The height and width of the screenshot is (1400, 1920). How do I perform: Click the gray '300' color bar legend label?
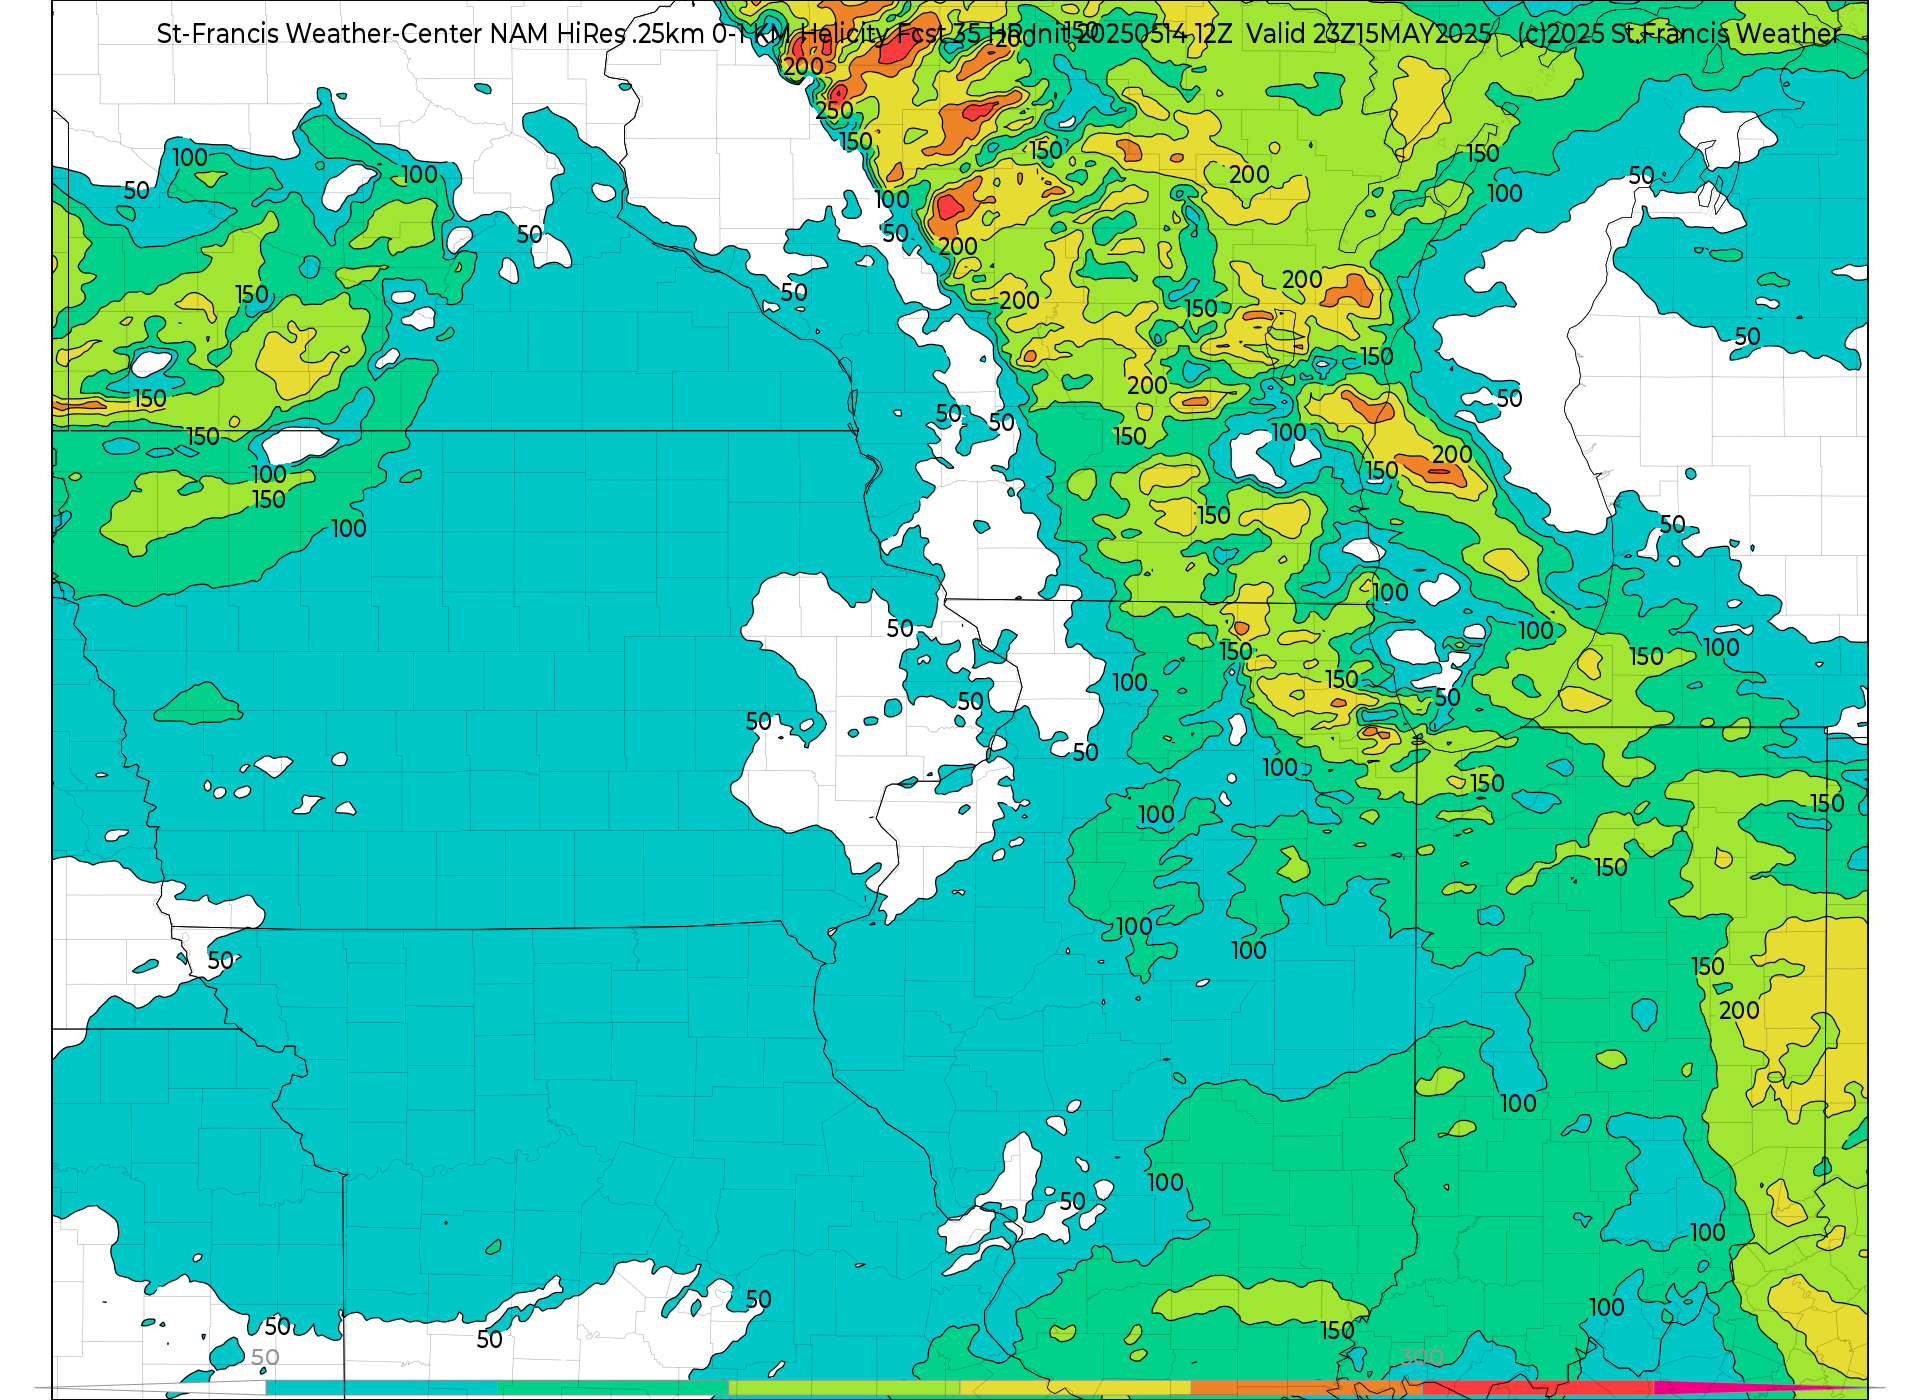tap(1421, 1357)
